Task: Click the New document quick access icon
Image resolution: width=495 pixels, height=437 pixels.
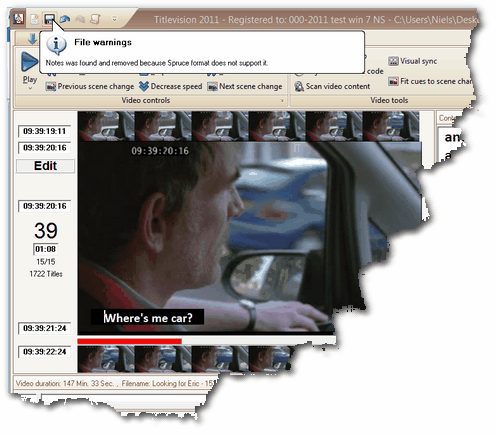Action: click(x=34, y=19)
